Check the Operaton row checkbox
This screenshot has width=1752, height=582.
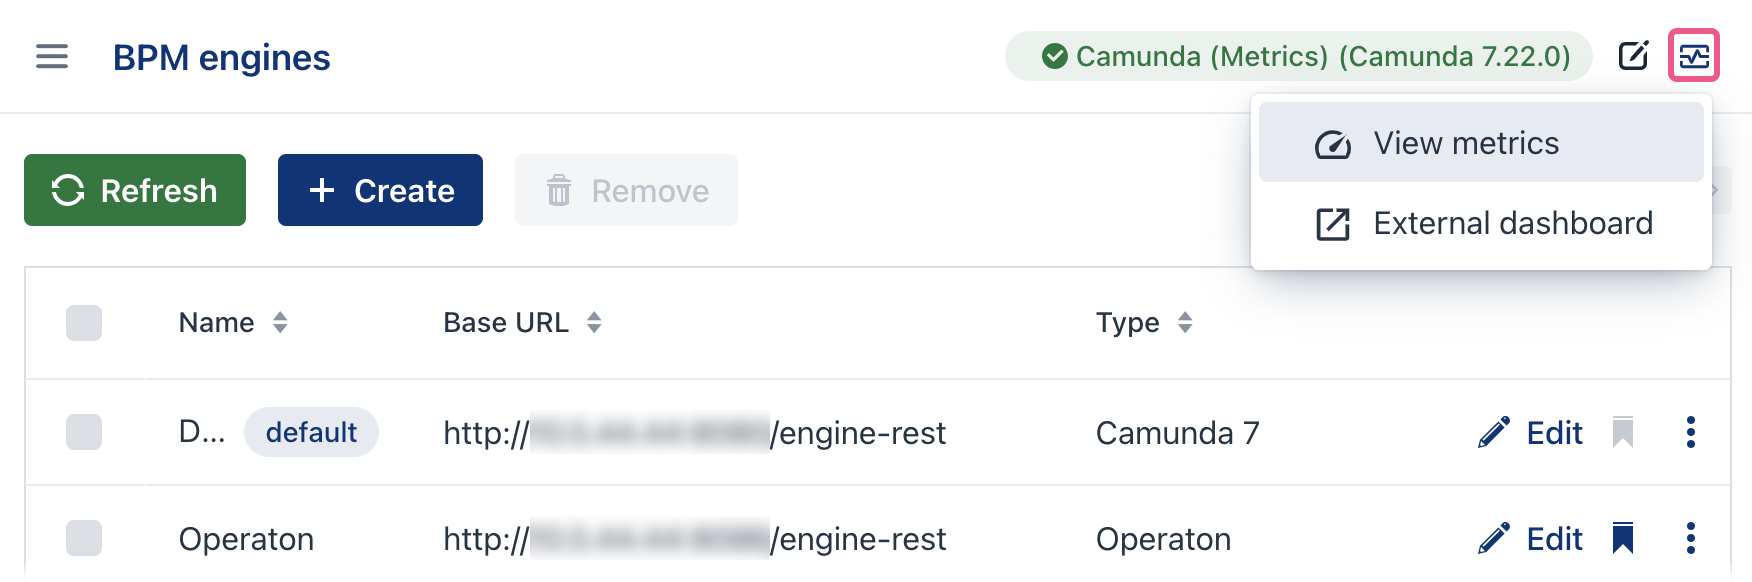[x=84, y=538]
